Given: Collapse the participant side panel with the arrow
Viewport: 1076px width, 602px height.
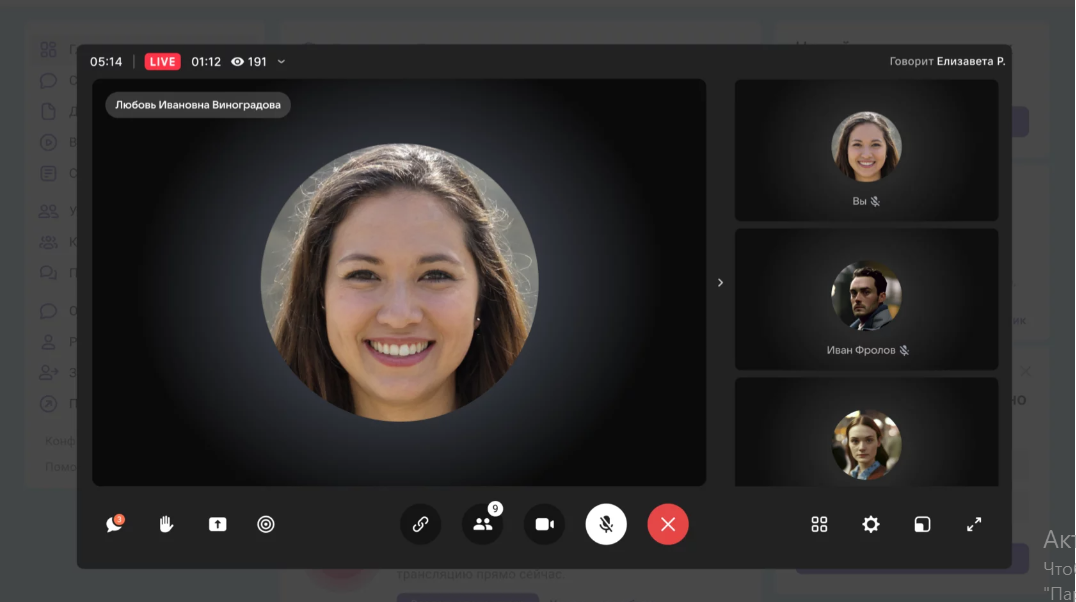Looking at the screenshot, I should click(721, 283).
